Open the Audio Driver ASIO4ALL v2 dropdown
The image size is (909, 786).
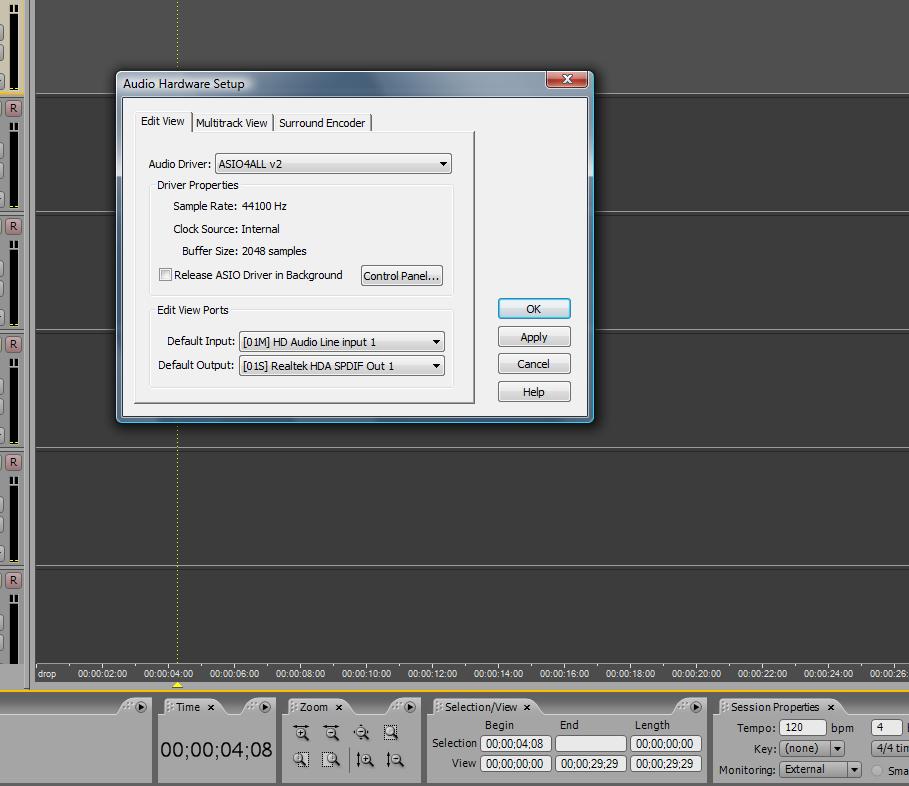pos(333,164)
